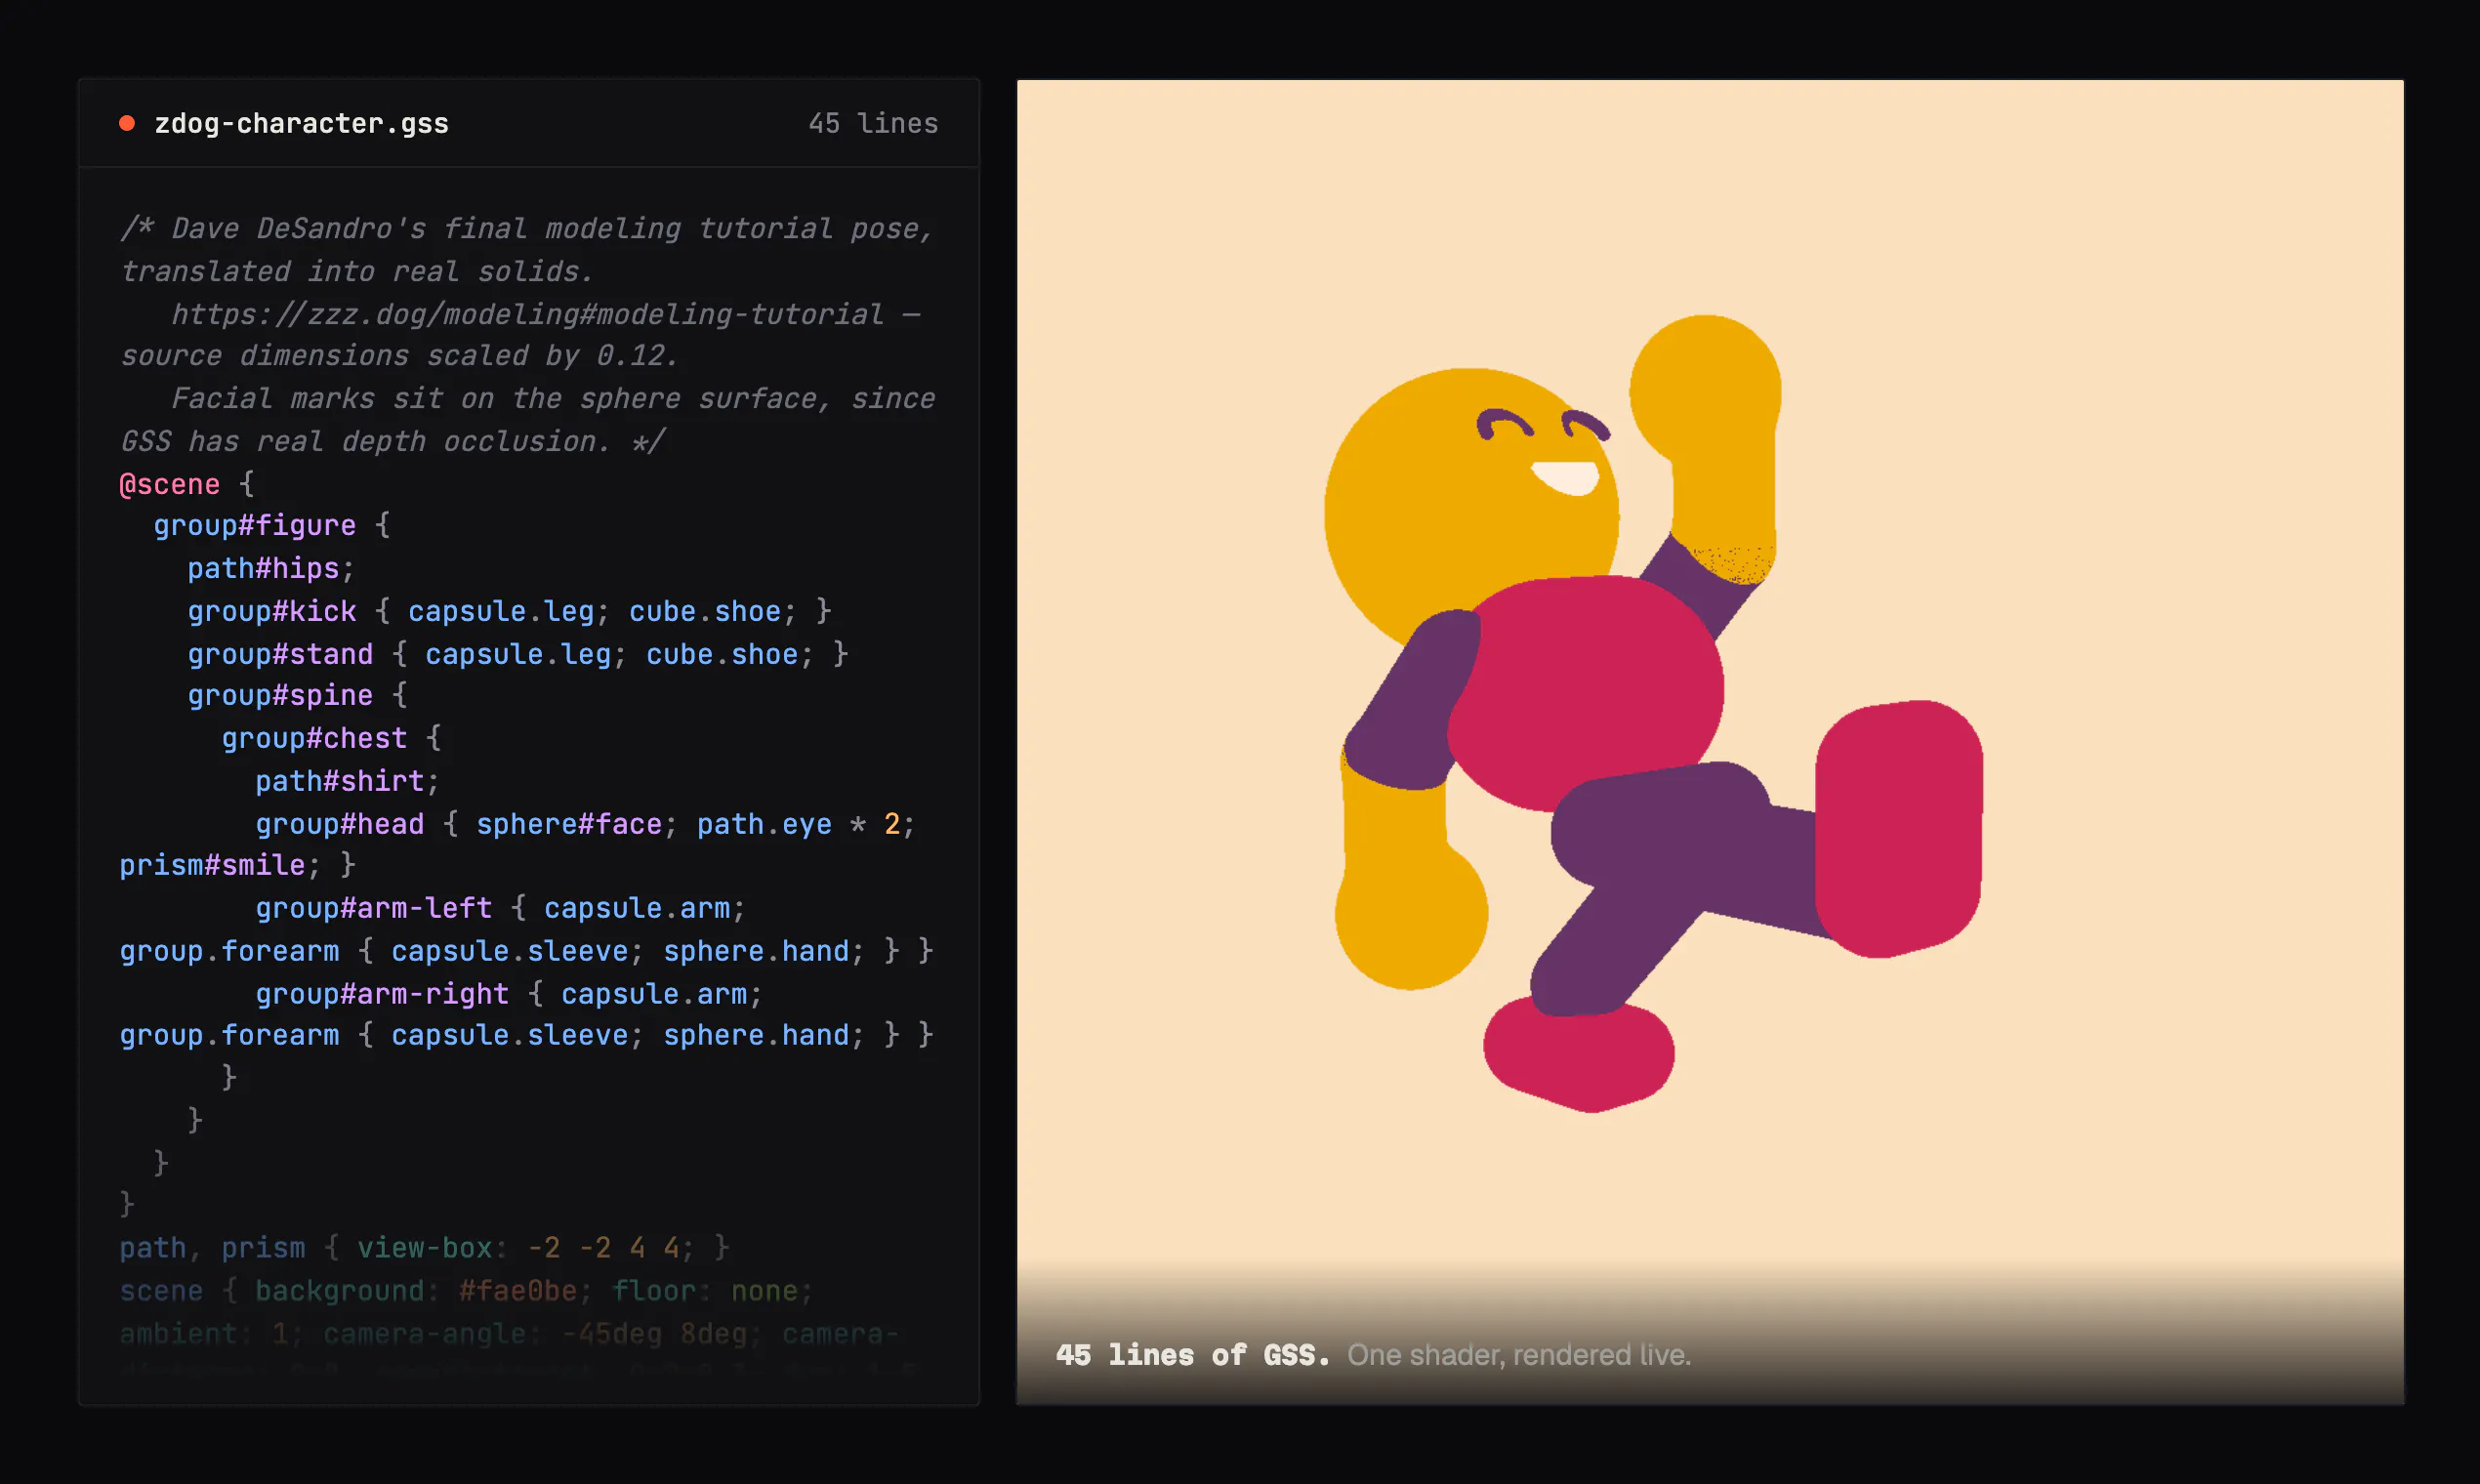Click the prism#smile selector
The height and width of the screenshot is (1484, 2480).
click(212, 865)
